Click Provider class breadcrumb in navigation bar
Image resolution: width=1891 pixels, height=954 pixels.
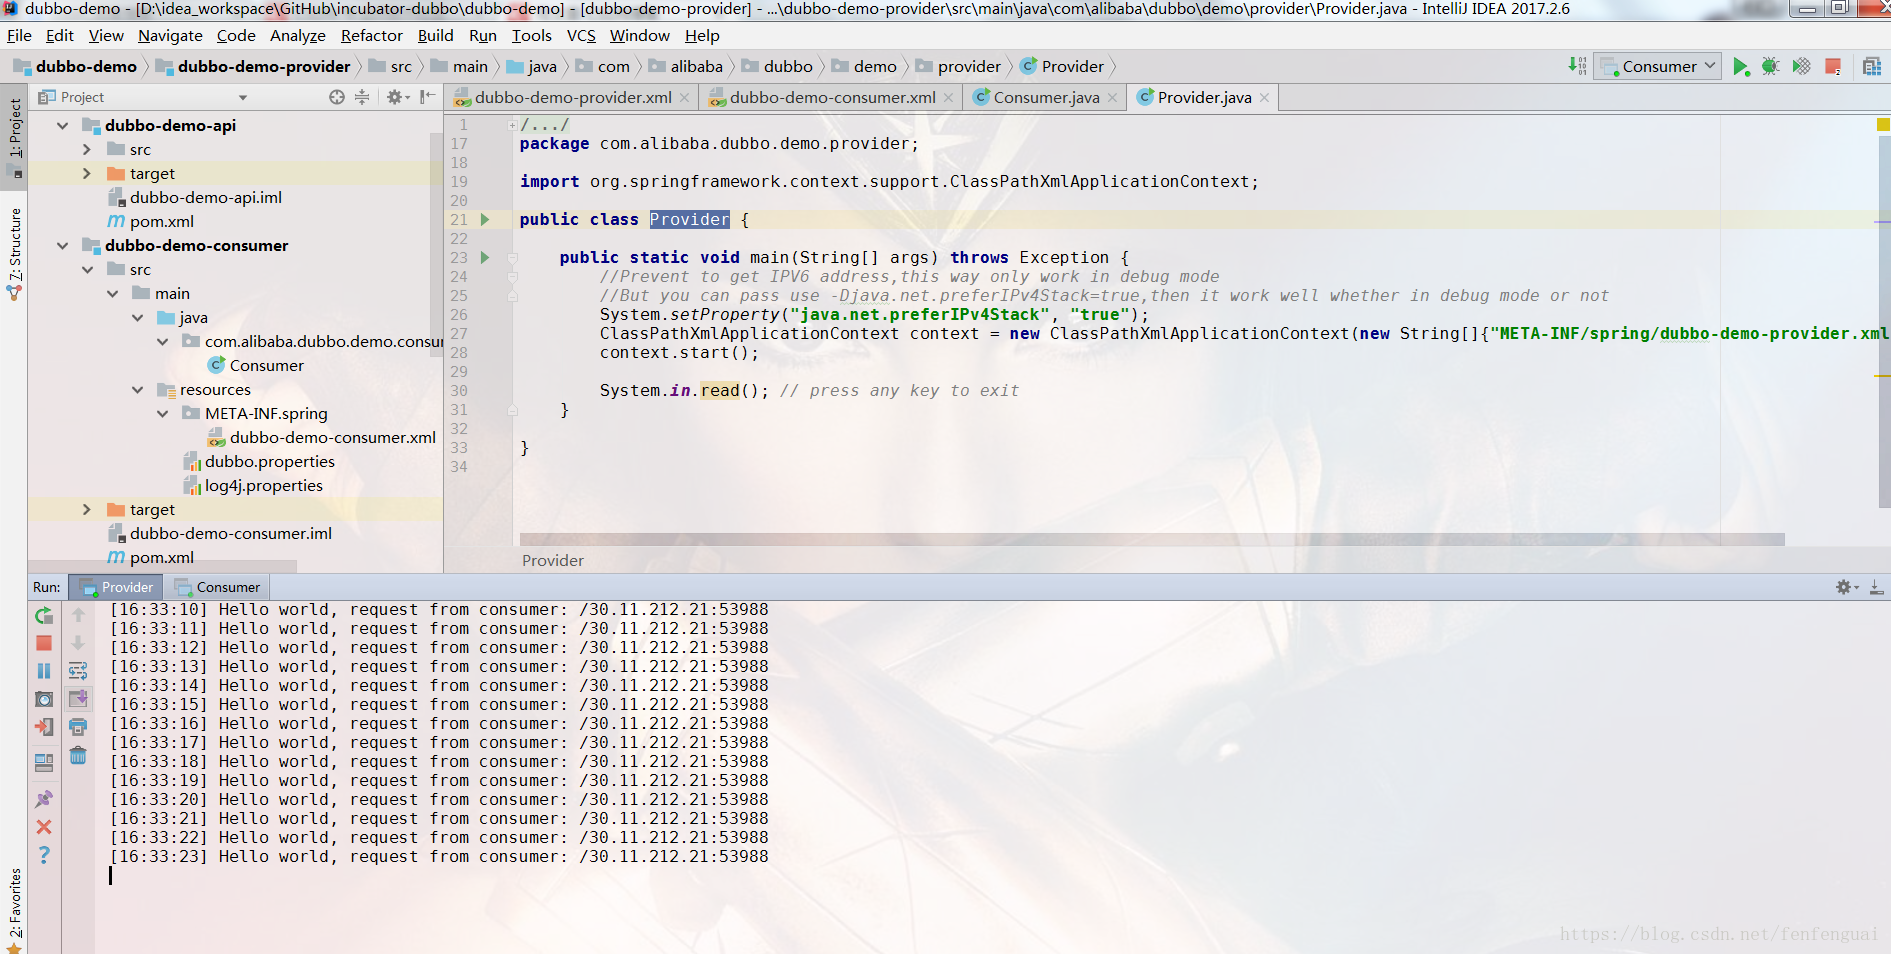tap(1072, 66)
